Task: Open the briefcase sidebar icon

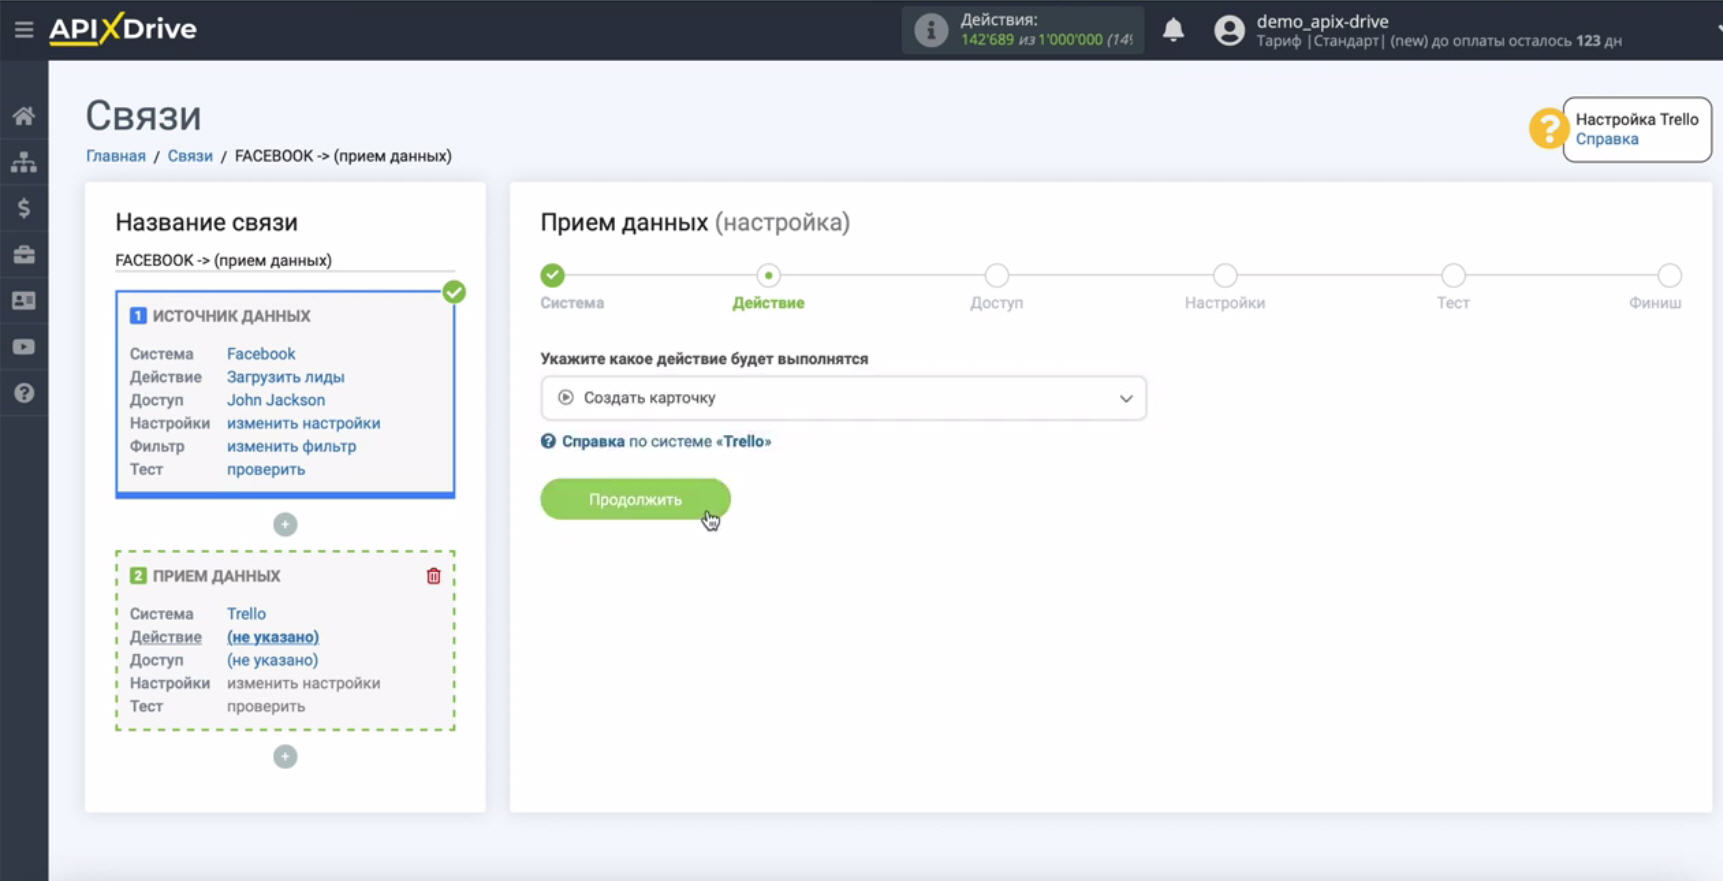Action: pos(24,254)
